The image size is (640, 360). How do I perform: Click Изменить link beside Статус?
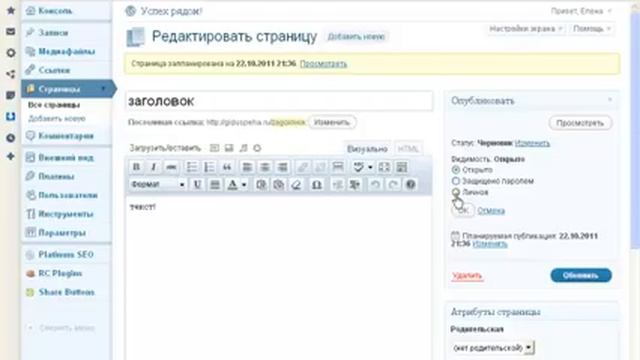click(x=532, y=143)
